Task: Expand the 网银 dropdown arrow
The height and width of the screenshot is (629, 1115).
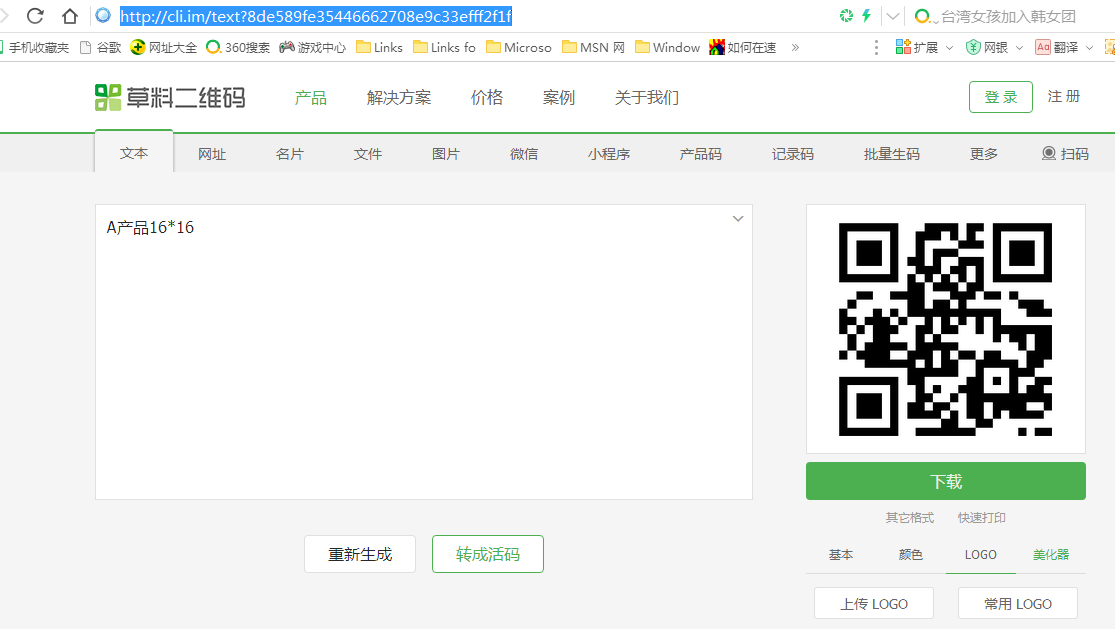Action: (1019, 48)
